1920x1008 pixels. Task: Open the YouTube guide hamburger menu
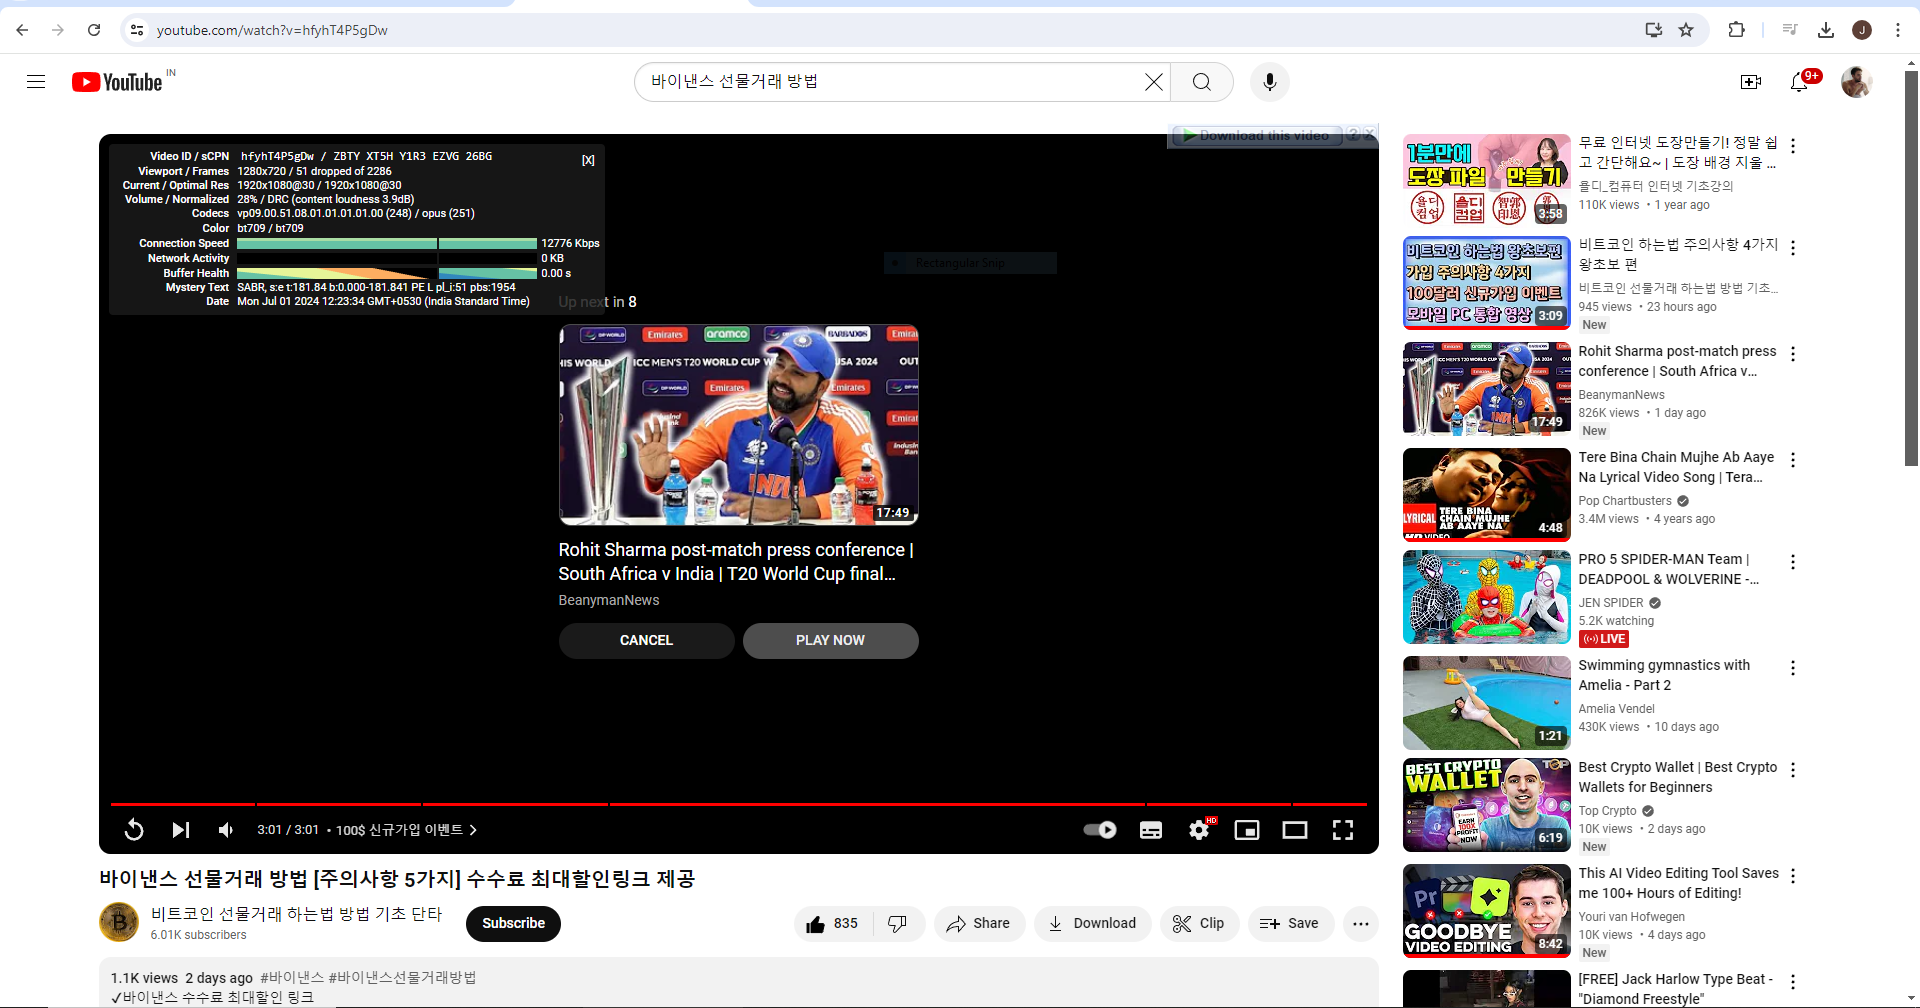pos(36,82)
